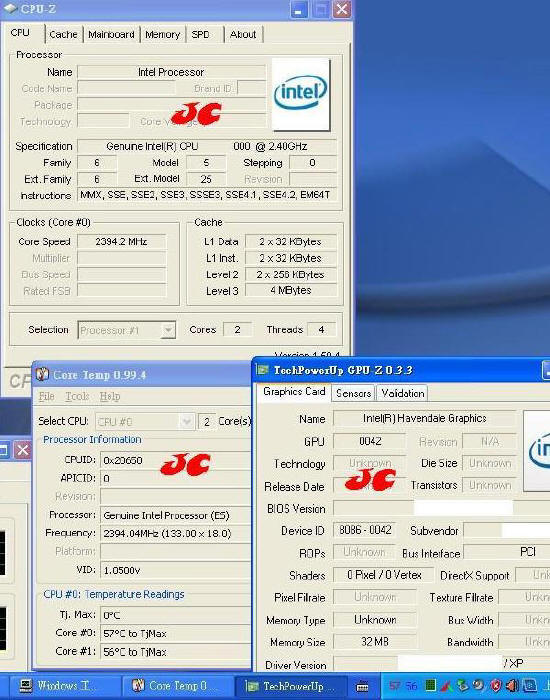550x700 pixels.
Task: Activate TechPowerUp GPU-Z taskbar button
Action: pyautogui.click(x=292, y=686)
